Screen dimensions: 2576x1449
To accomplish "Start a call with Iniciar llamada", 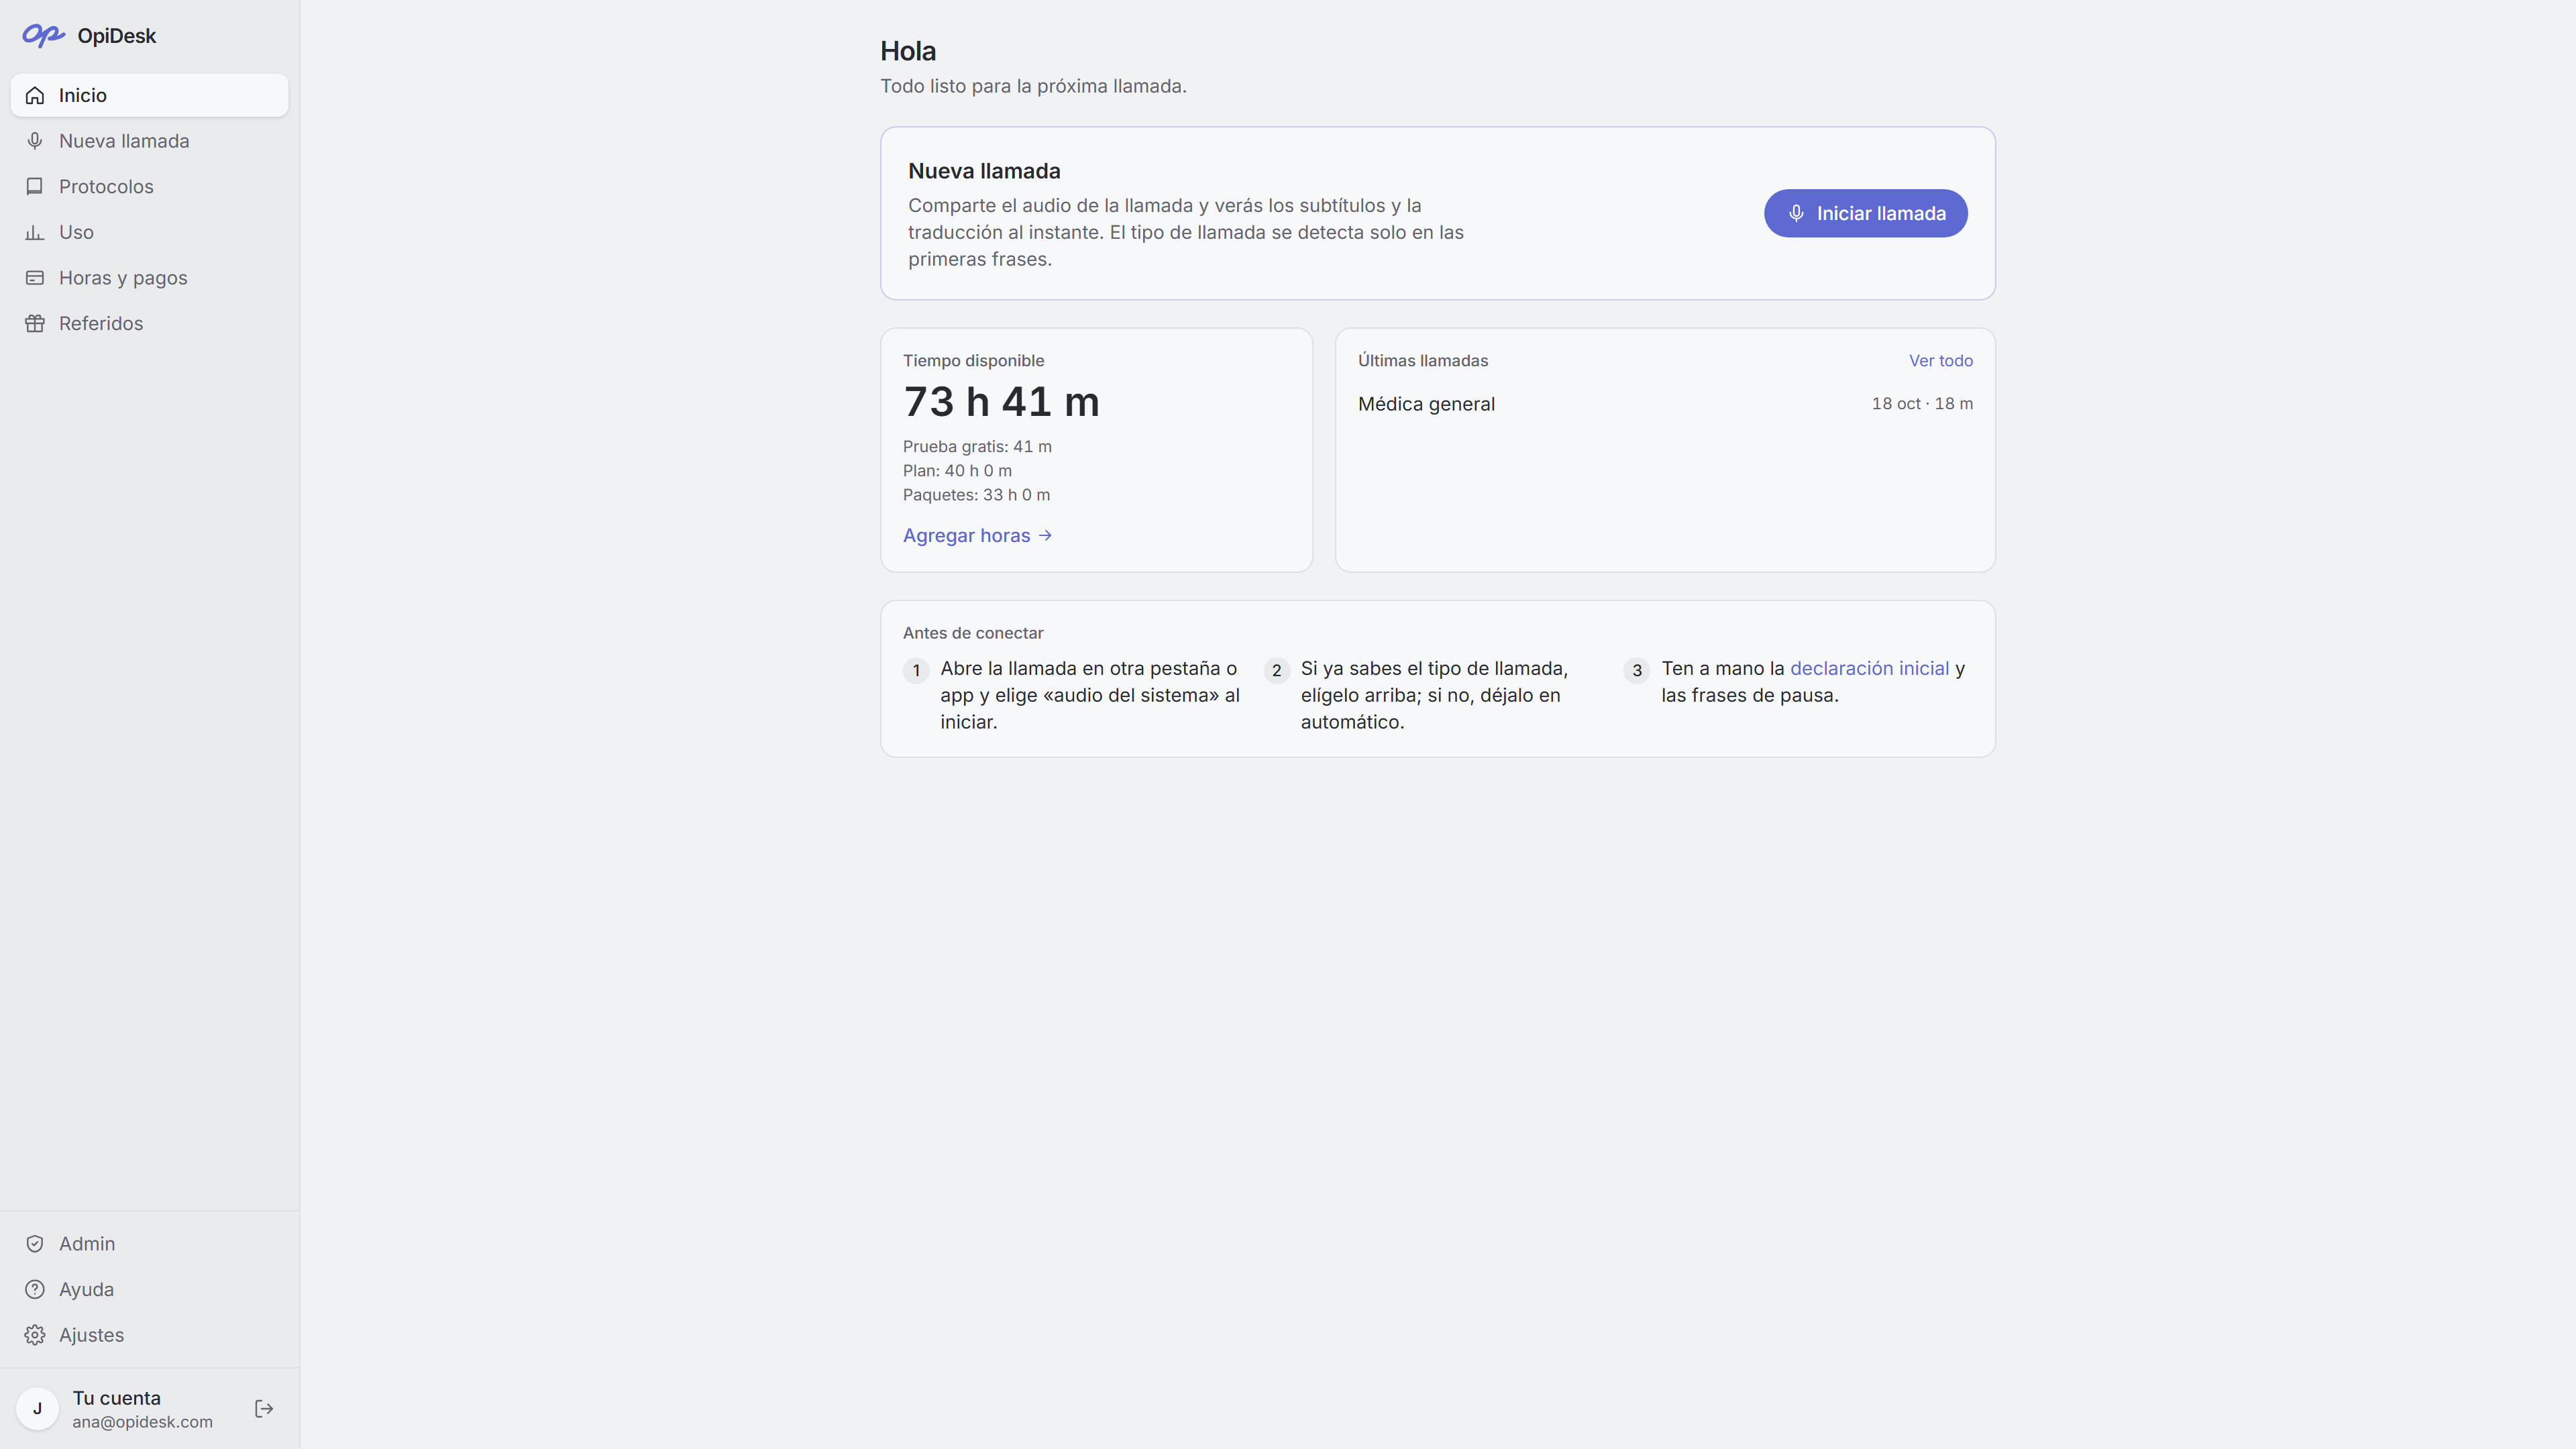I will point(1865,213).
